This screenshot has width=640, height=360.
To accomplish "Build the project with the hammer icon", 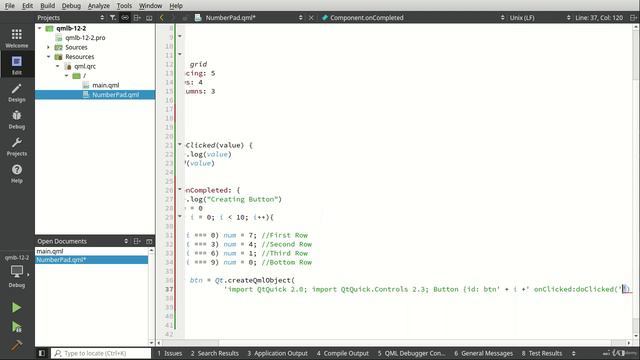I will tap(16, 345).
